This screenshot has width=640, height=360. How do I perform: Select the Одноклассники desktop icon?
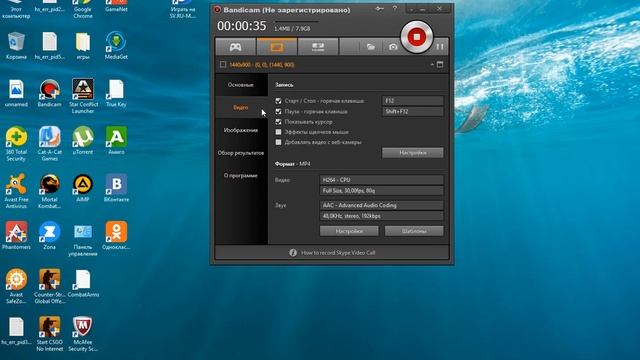coord(116,236)
